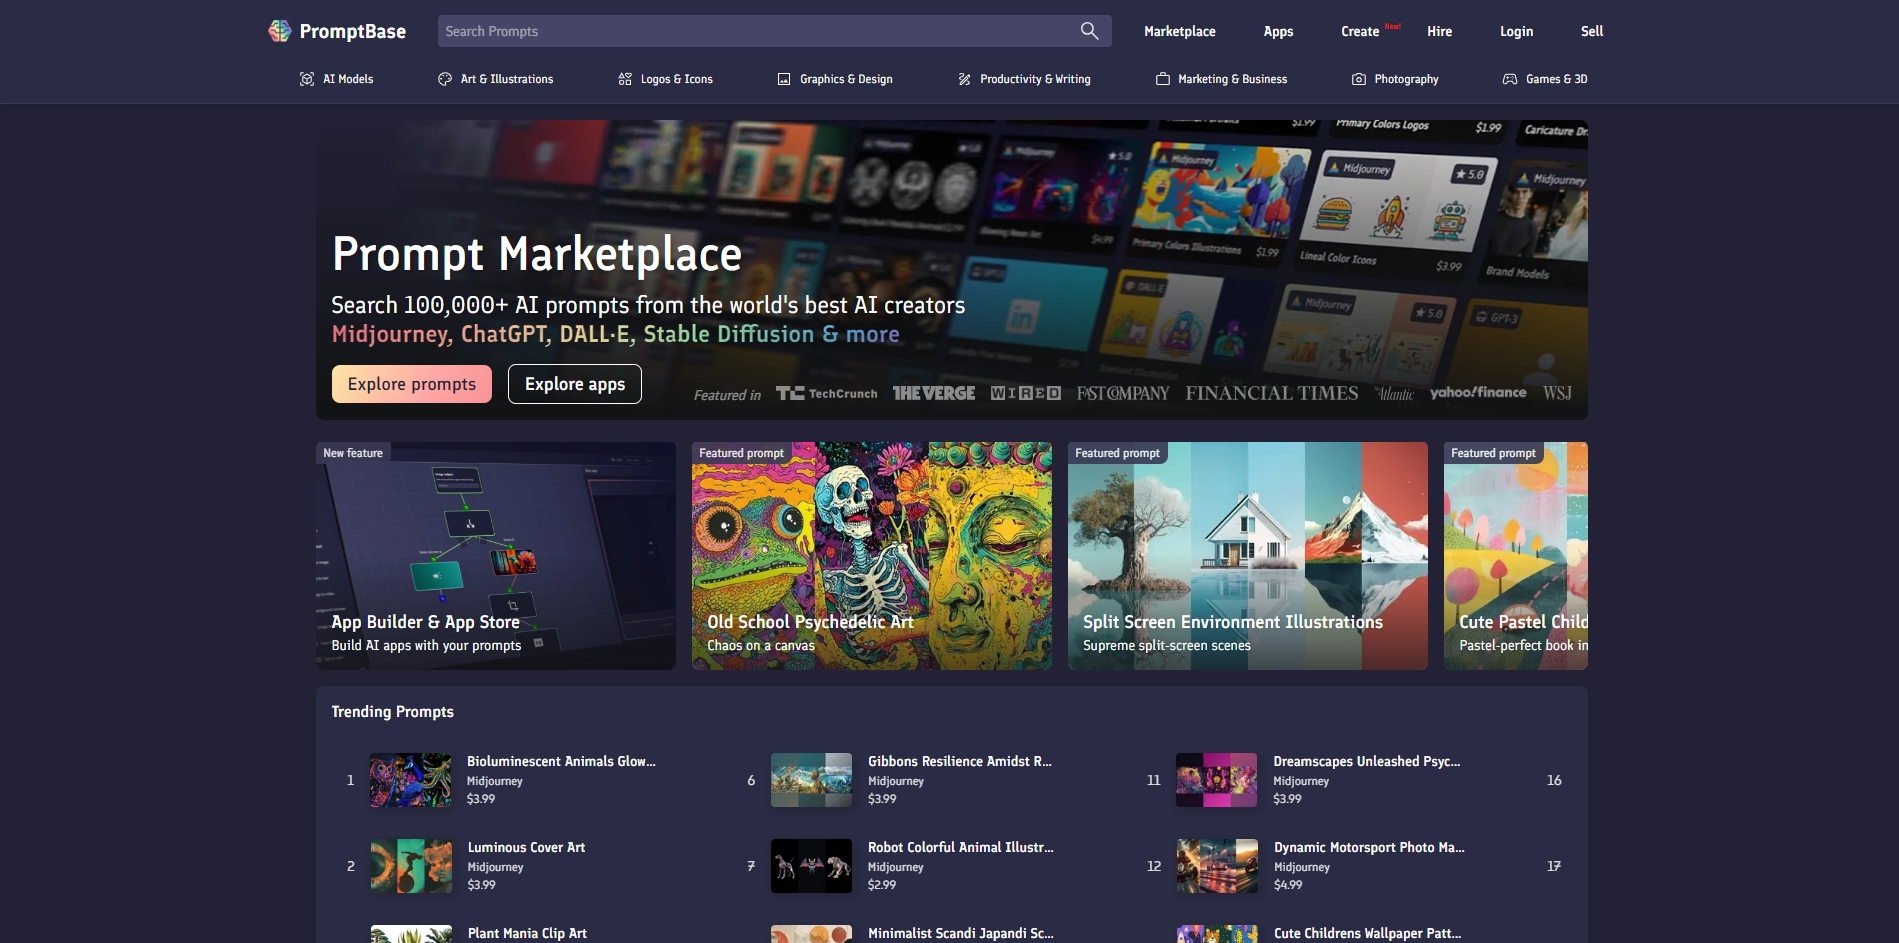Click the Photography camera icon

point(1359,79)
